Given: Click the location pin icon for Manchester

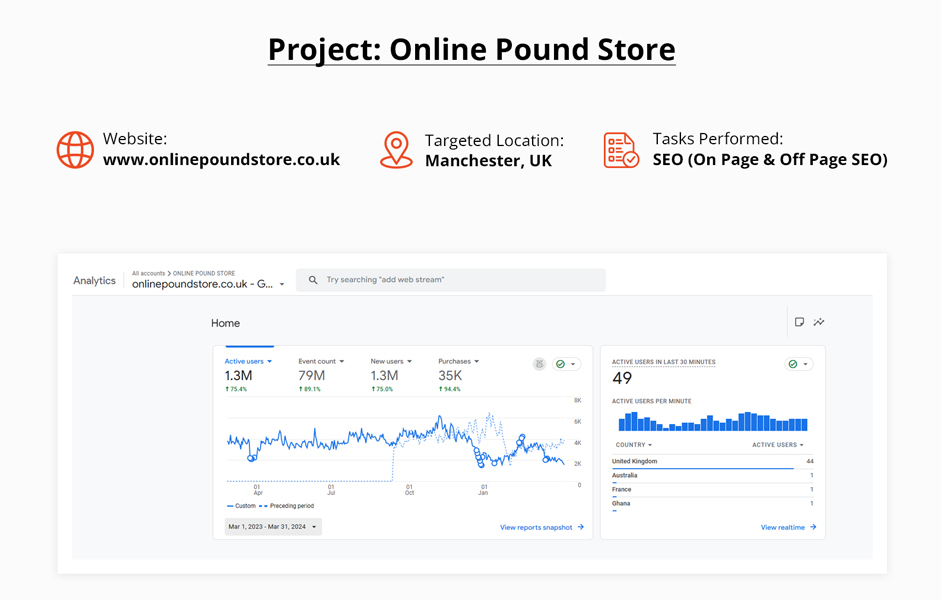Looking at the screenshot, I should pos(396,150).
